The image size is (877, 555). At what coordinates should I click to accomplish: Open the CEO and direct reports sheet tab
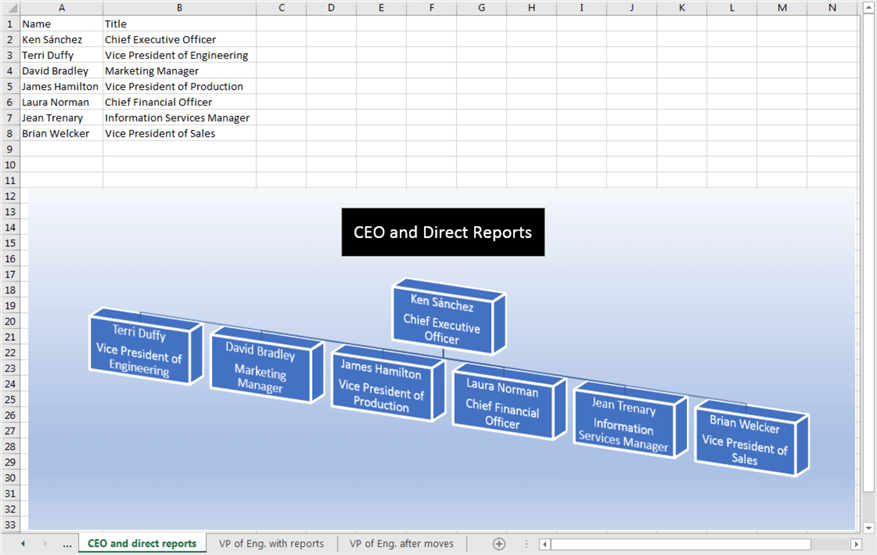(142, 543)
